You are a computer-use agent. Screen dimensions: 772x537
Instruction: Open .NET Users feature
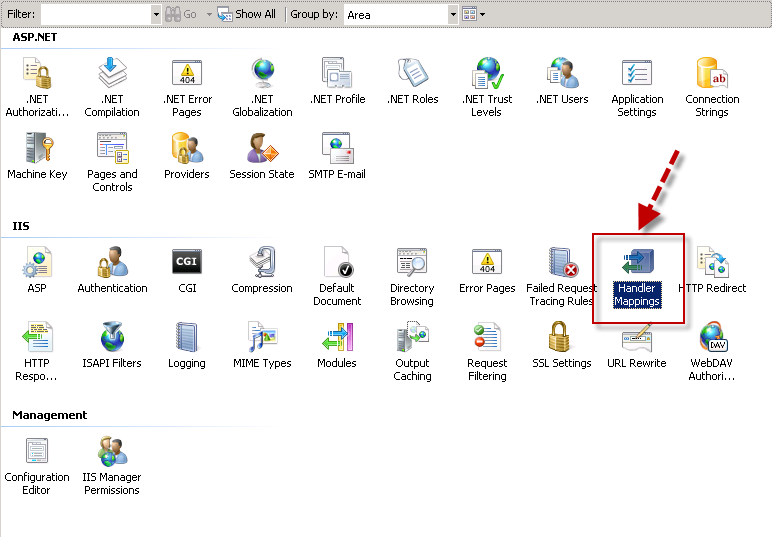pyautogui.click(x=562, y=81)
